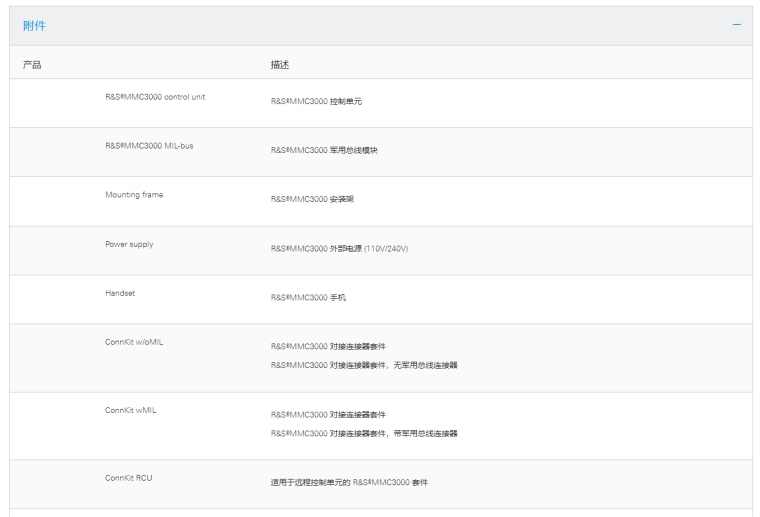Click the R&S®MMC3000 手机 description
The image size is (760, 517).
[x=309, y=298]
